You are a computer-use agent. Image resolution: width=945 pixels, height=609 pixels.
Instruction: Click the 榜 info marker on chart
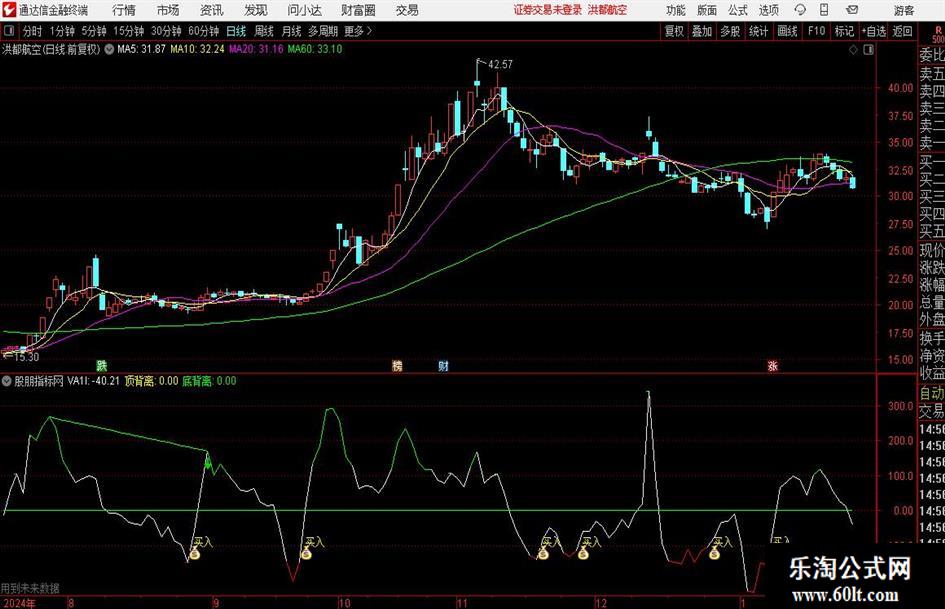[397, 365]
